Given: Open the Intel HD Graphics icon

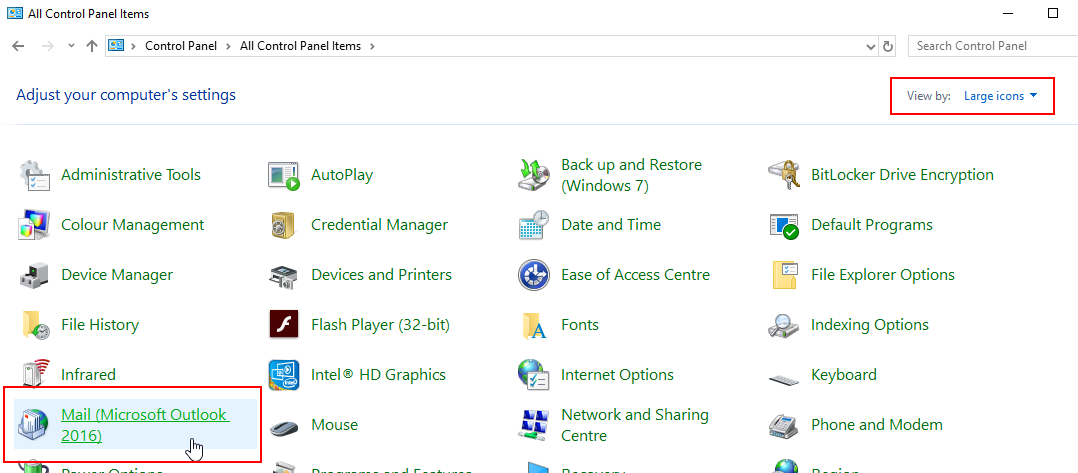Looking at the screenshot, I should pos(284,375).
